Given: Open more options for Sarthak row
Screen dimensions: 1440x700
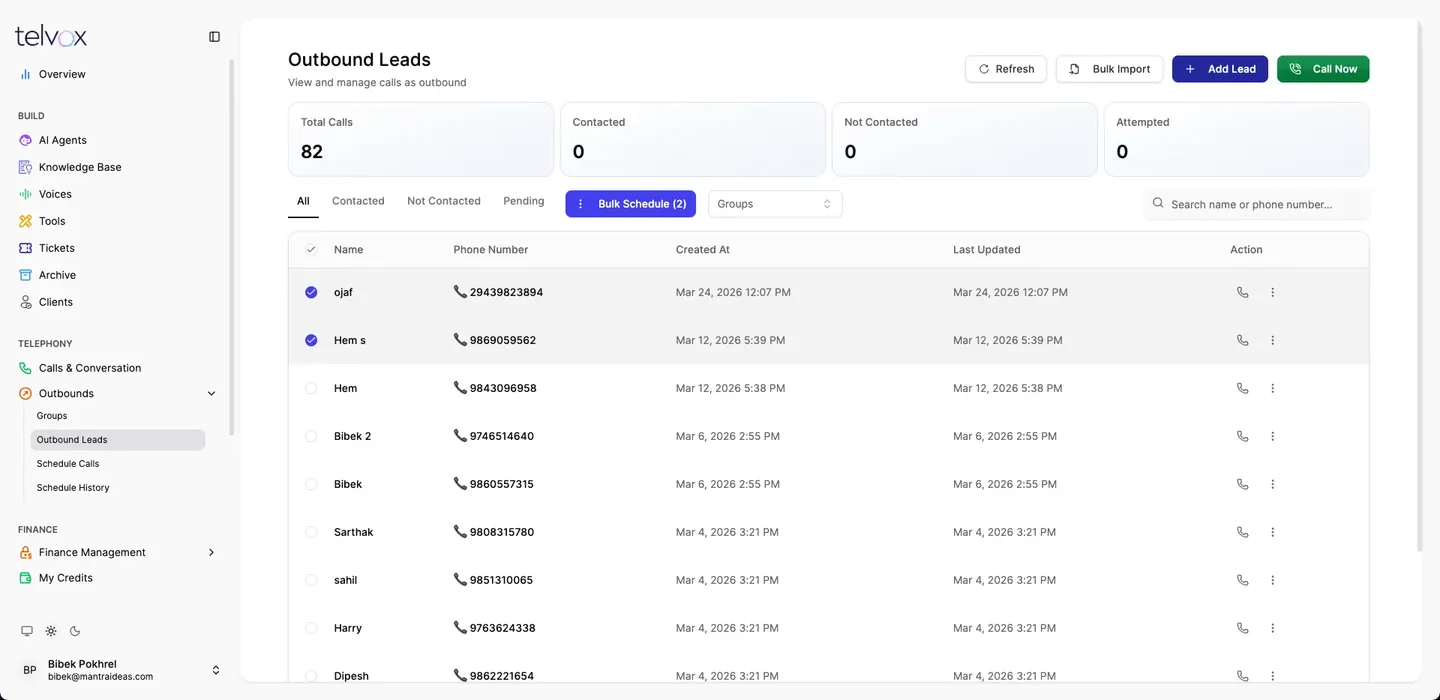Looking at the screenshot, I should pyautogui.click(x=1273, y=532).
